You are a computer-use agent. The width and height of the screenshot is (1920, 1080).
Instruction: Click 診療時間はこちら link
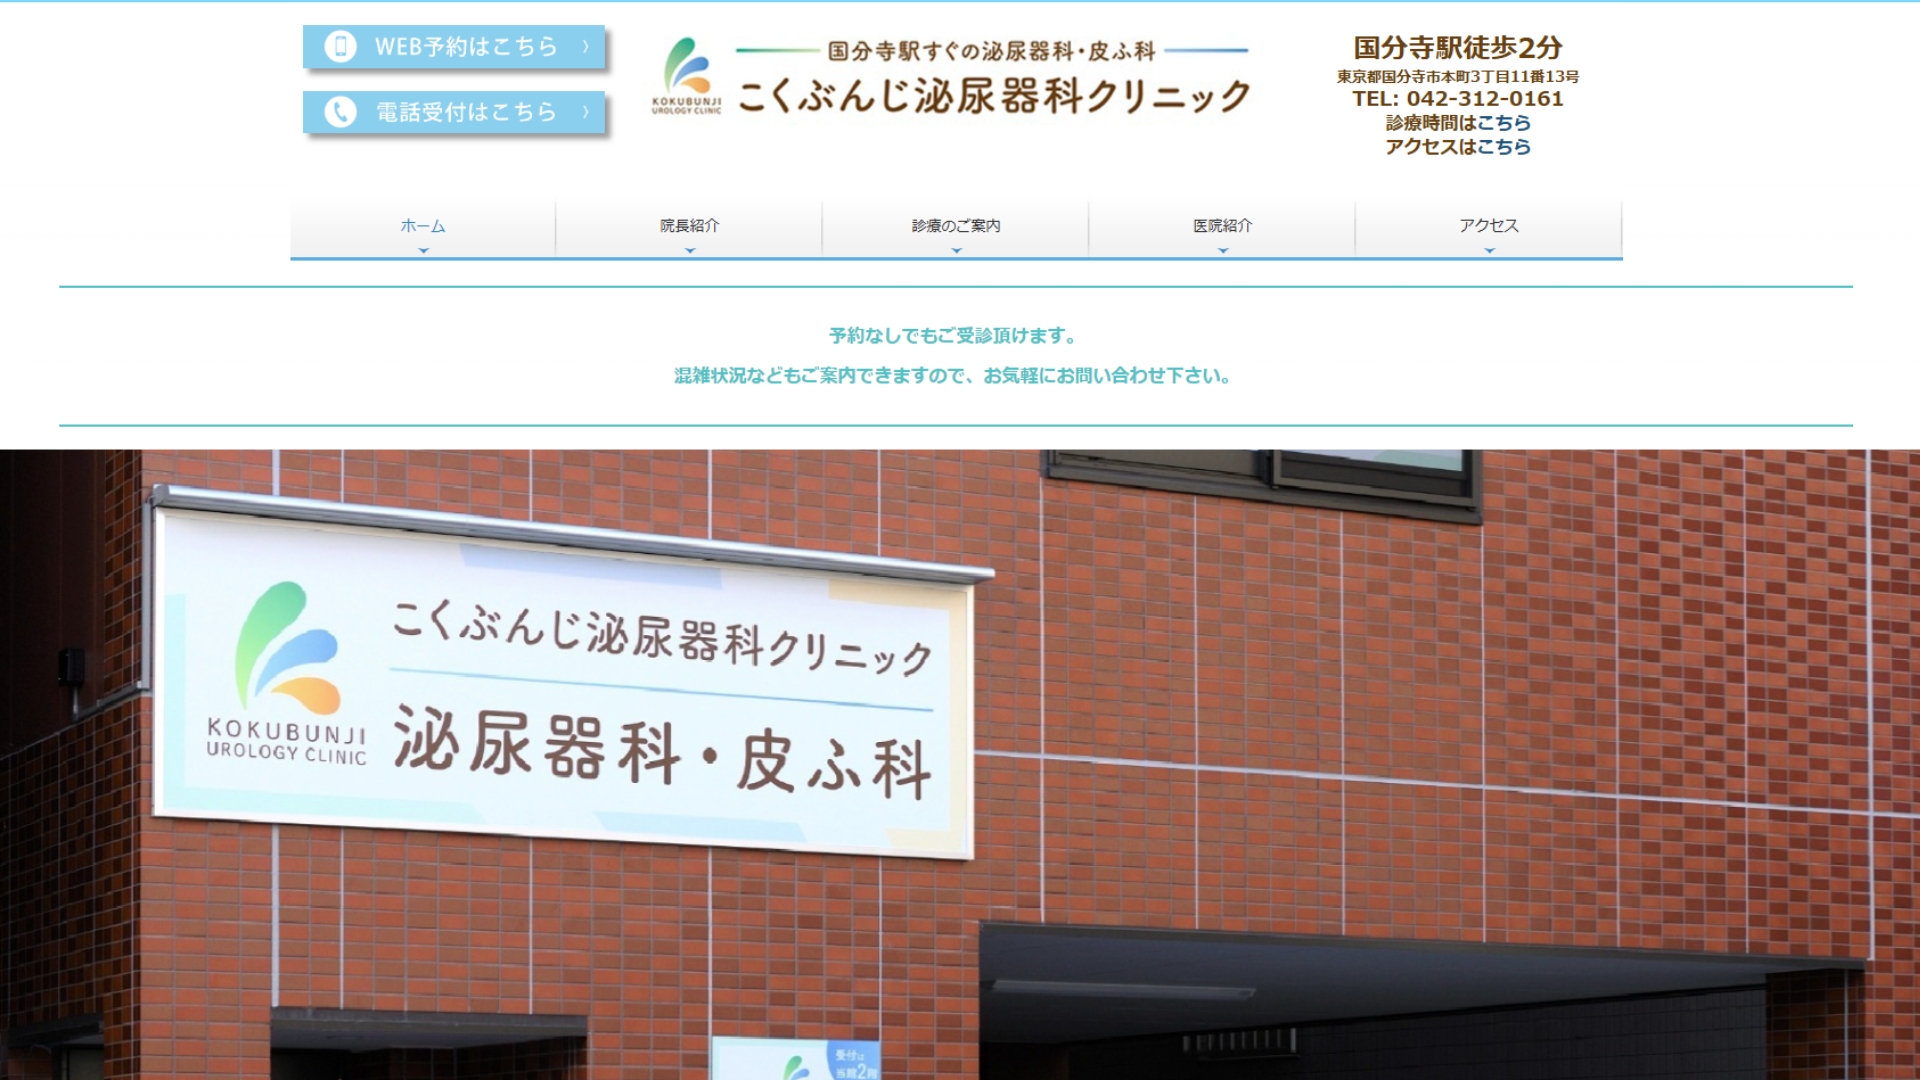pos(1503,123)
